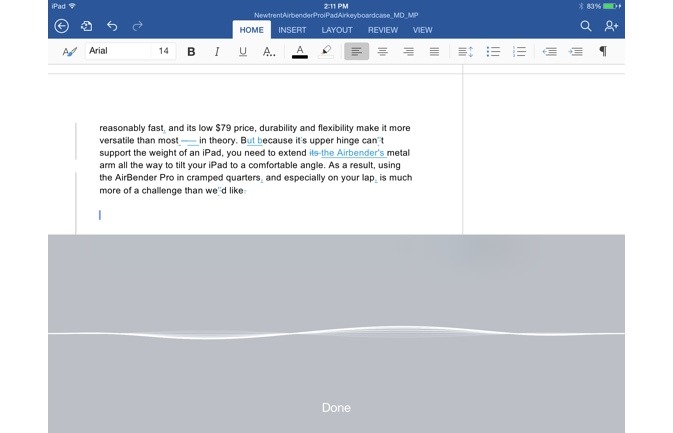This screenshot has width=673, height=433.
Task: Tap the text cursor on empty line
Action: coord(100,215)
